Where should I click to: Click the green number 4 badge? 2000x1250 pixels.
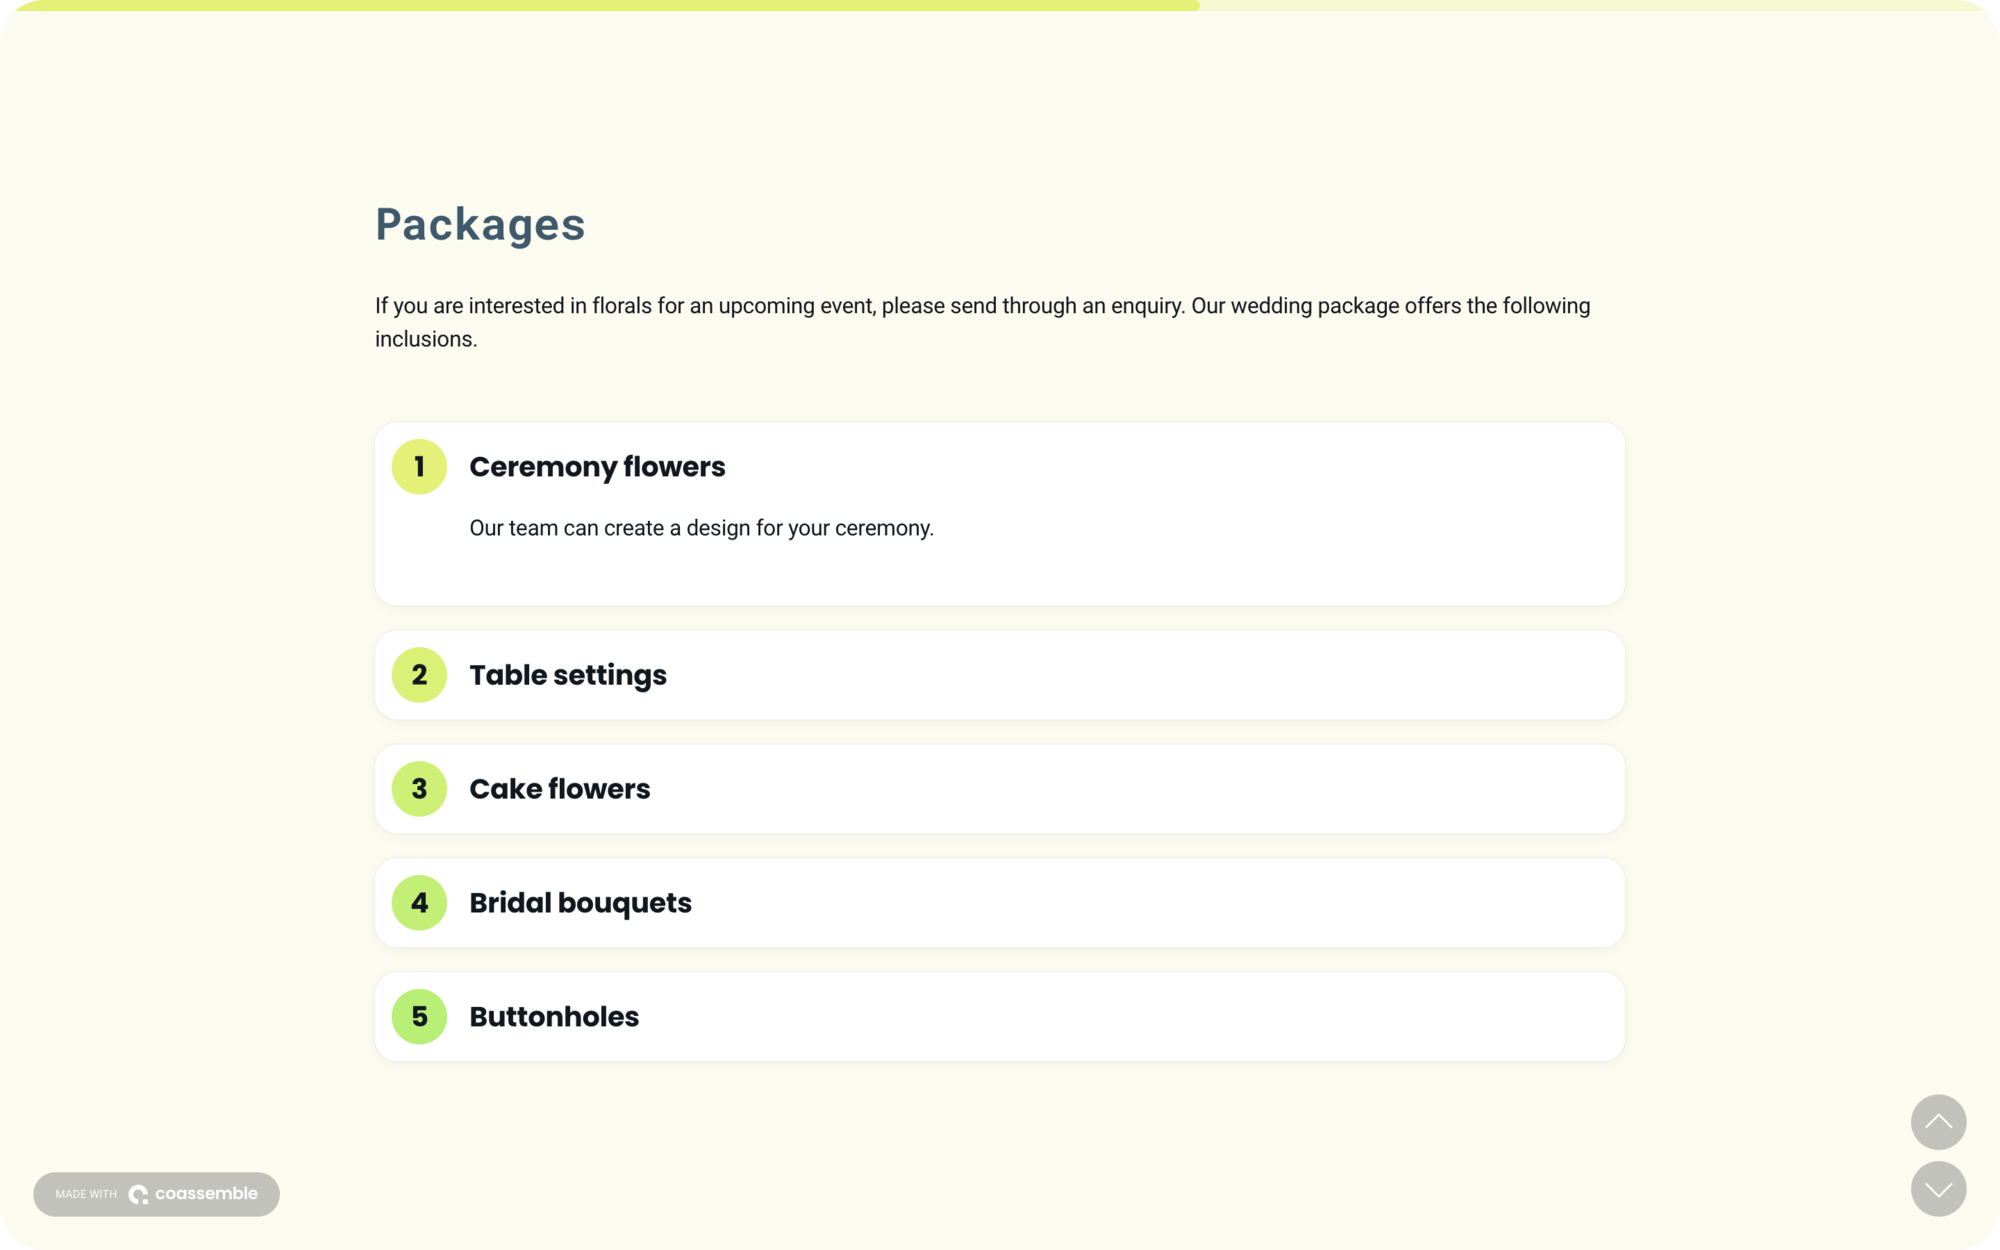click(x=419, y=903)
